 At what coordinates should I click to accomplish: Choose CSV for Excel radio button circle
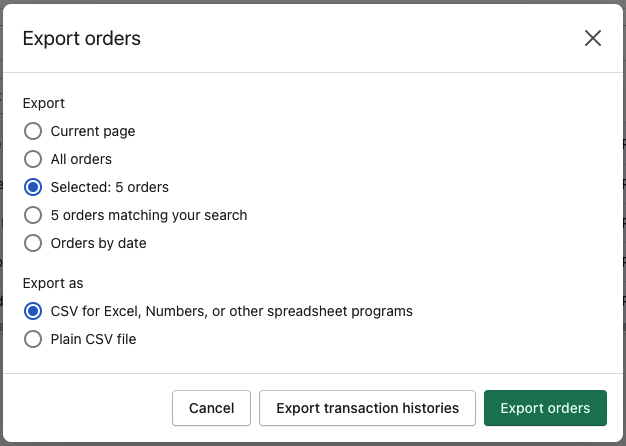coord(33,311)
